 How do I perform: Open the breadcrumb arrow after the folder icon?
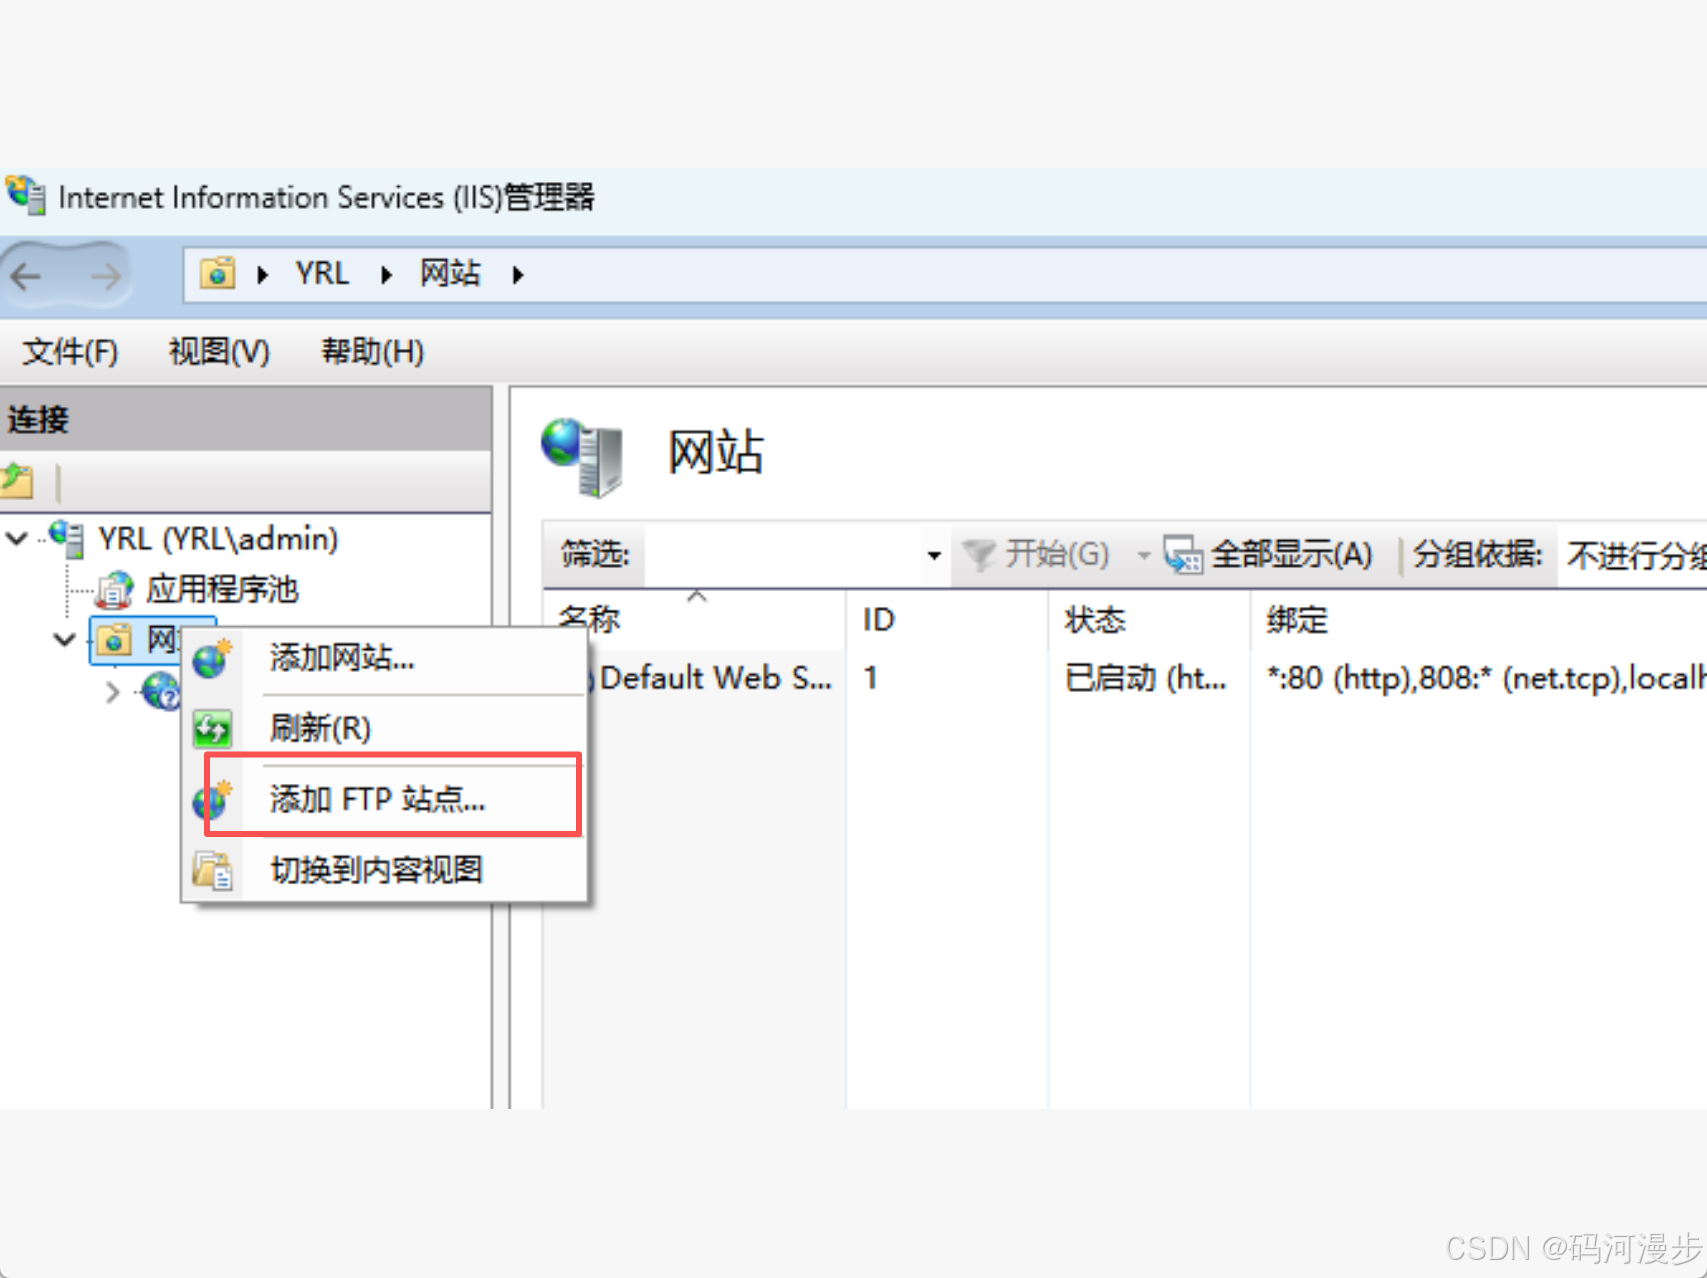click(263, 274)
